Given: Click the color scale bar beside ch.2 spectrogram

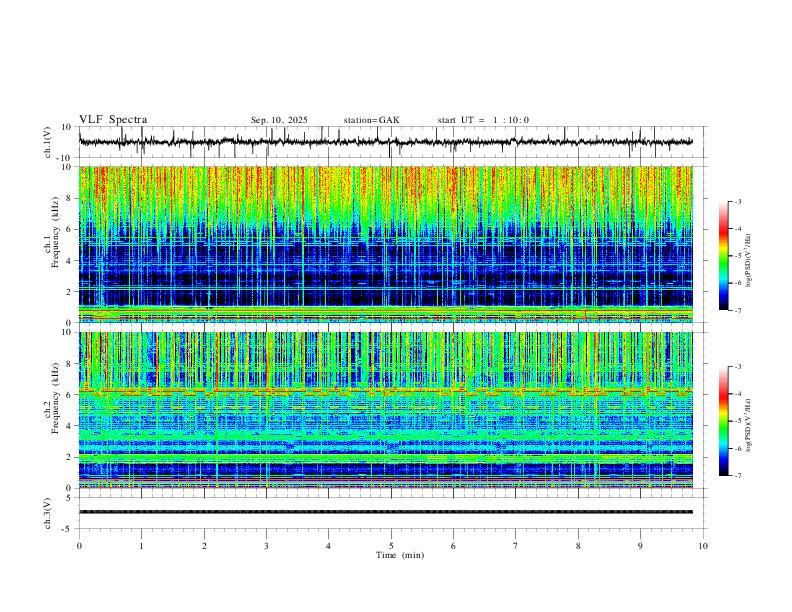Looking at the screenshot, I should (724, 421).
